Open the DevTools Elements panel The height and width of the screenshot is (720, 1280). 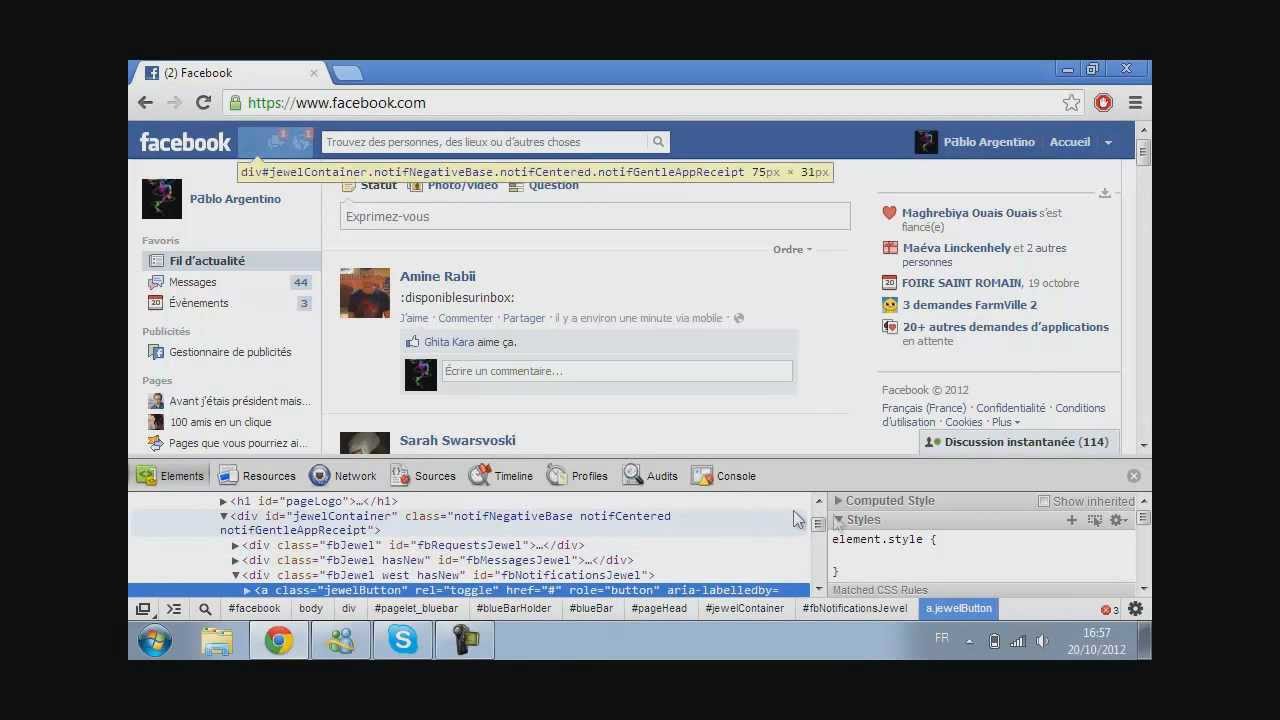point(172,476)
